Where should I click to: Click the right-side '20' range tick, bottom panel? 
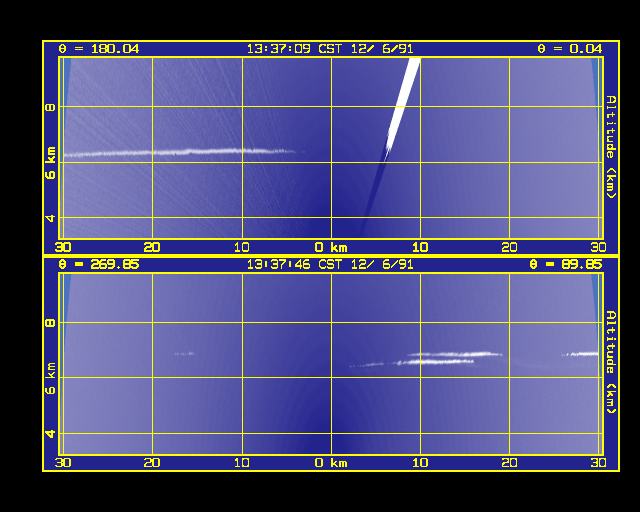509,463
